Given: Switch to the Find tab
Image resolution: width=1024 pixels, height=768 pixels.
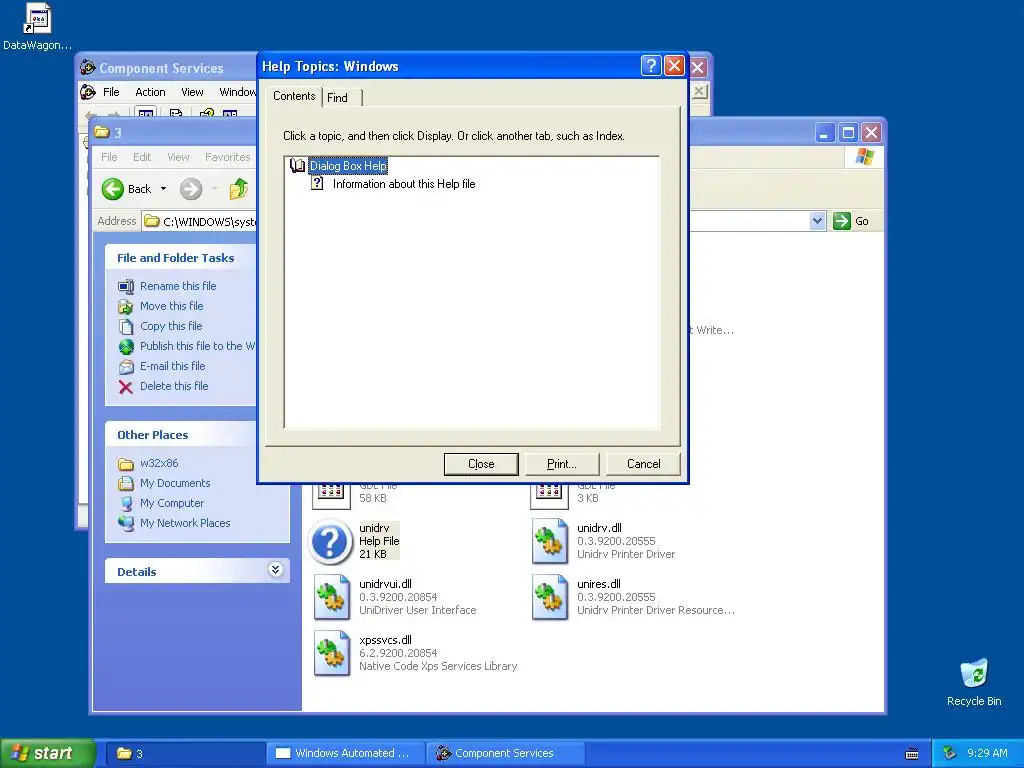Looking at the screenshot, I should tap(338, 98).
